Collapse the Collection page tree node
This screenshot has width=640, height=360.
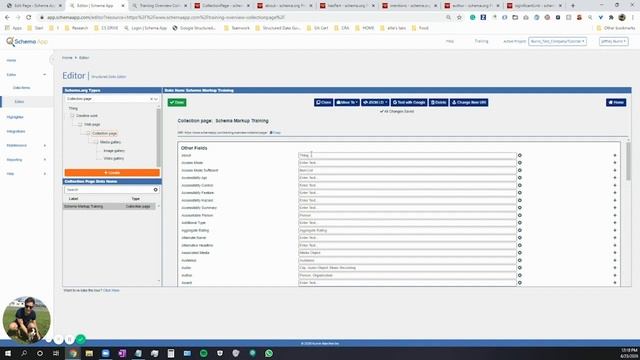[x=88, y=133]
